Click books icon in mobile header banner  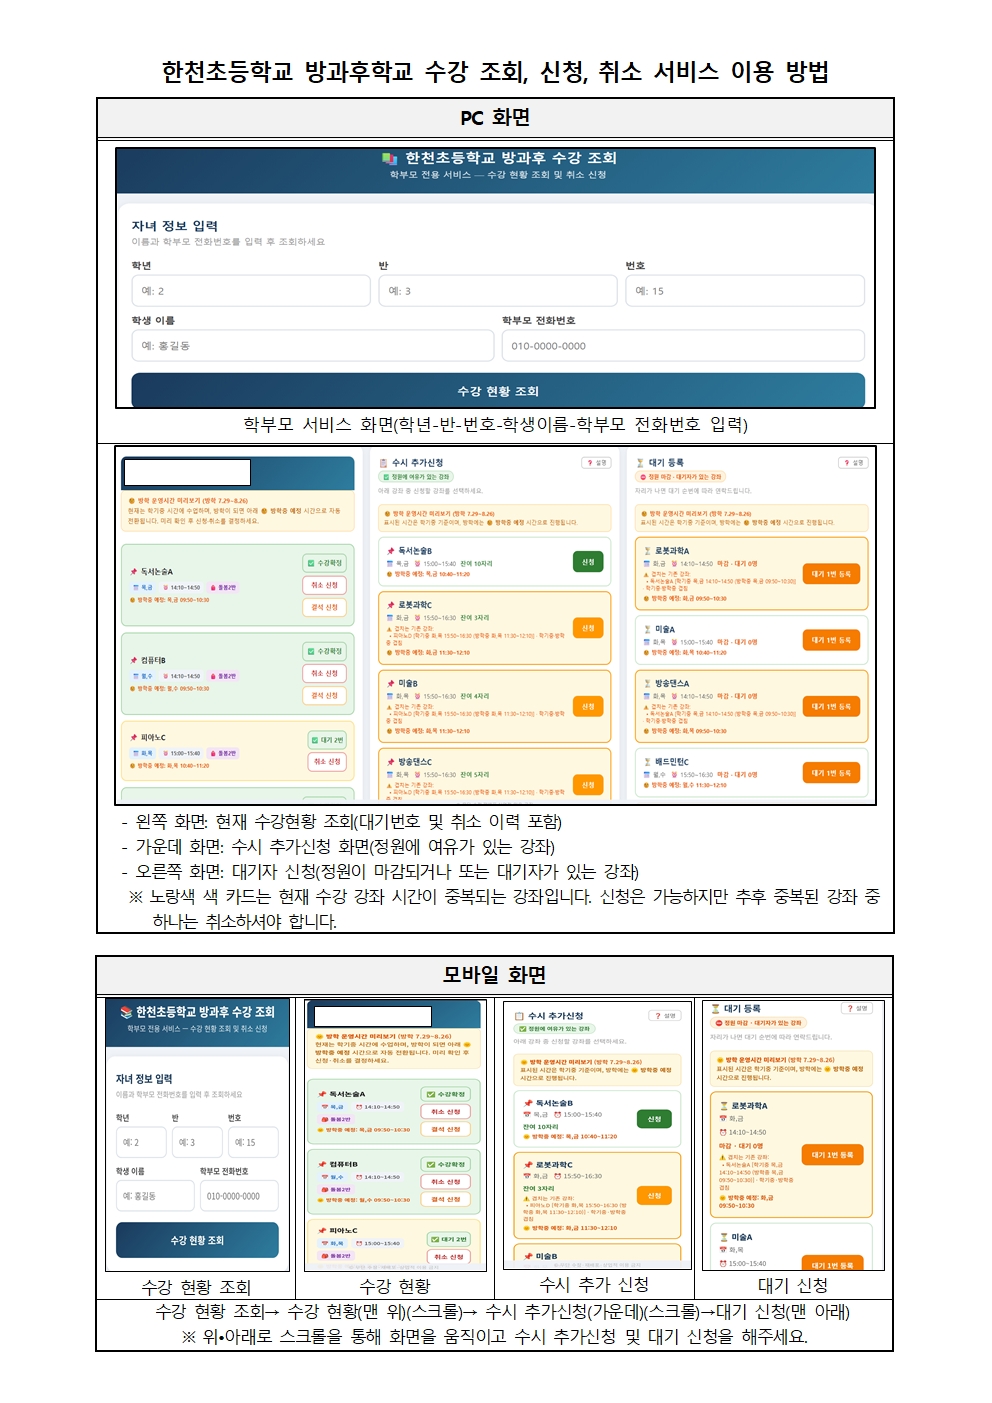[126, 1012]
